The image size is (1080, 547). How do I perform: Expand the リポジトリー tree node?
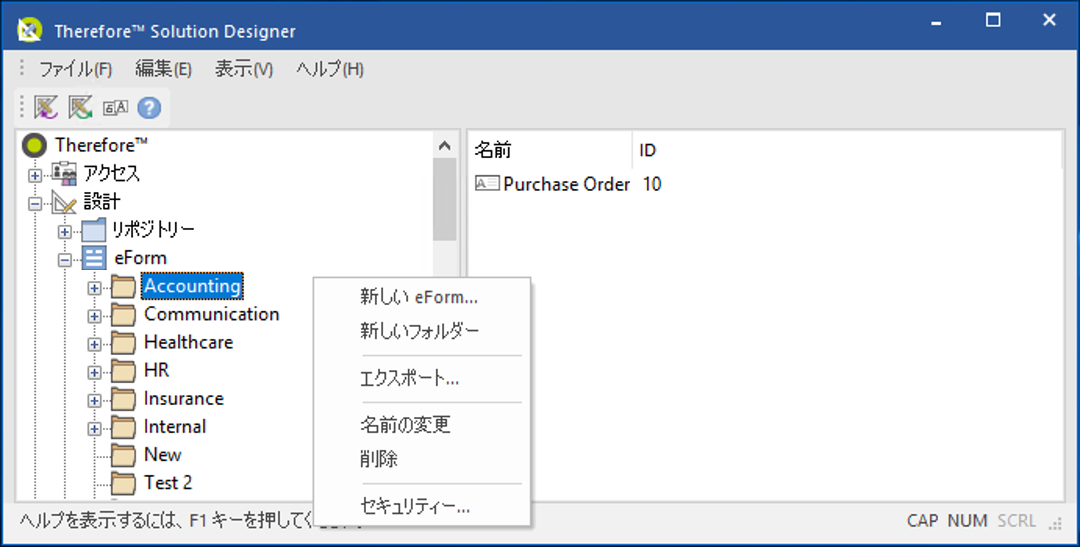point(65,232)
